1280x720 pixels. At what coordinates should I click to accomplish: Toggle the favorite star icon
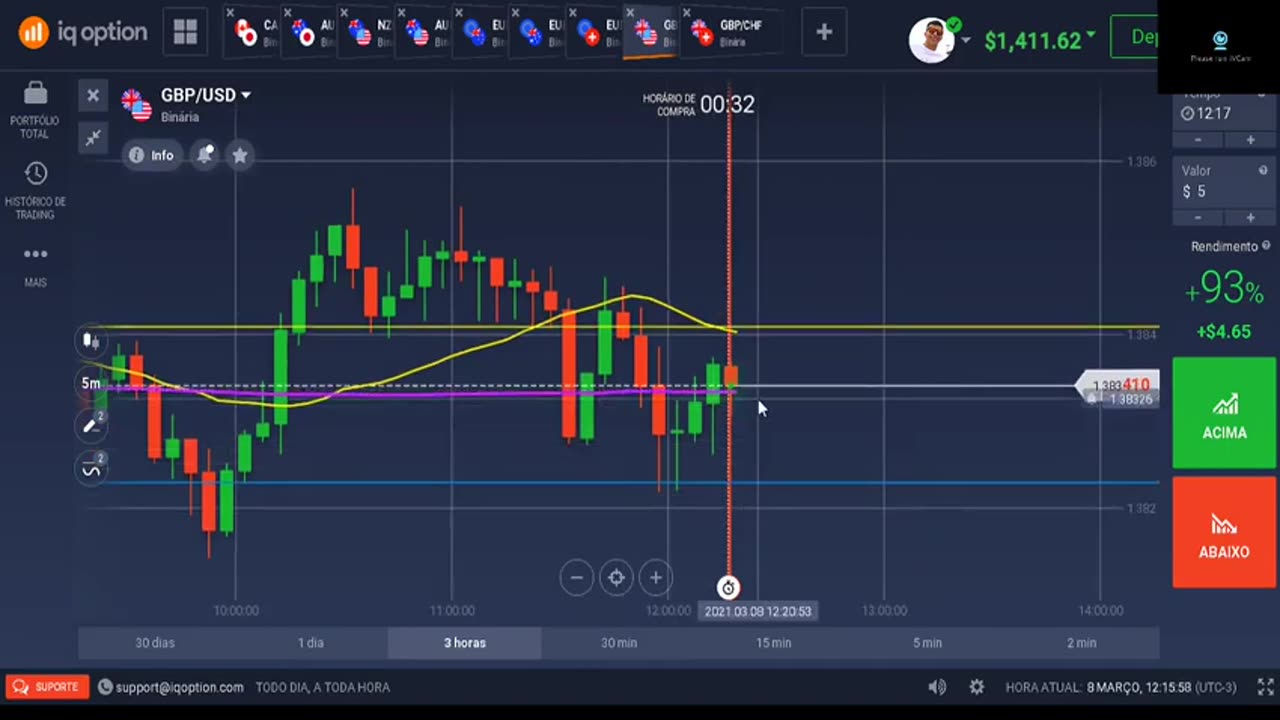pyautogui.click(x=240, y=155)
